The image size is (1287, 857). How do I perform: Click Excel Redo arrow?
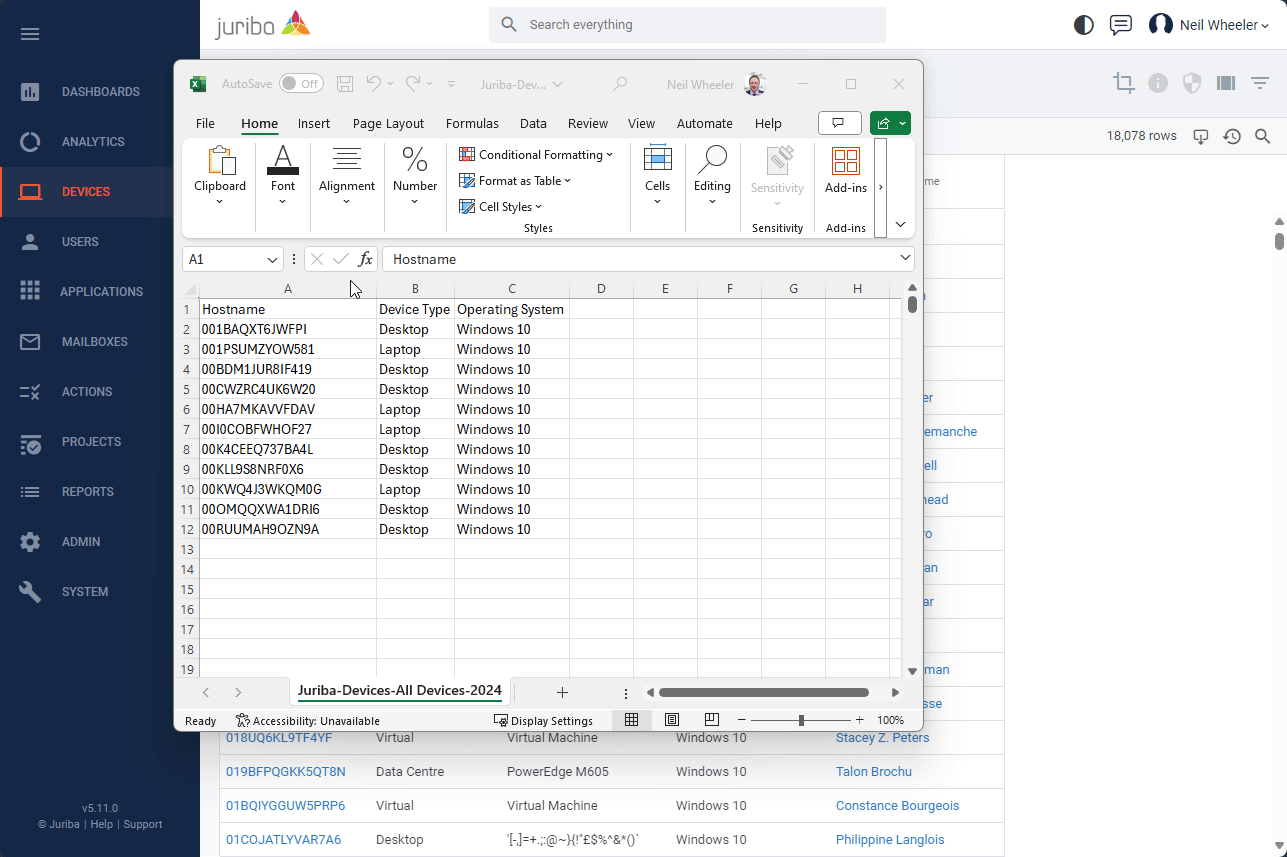412,84
